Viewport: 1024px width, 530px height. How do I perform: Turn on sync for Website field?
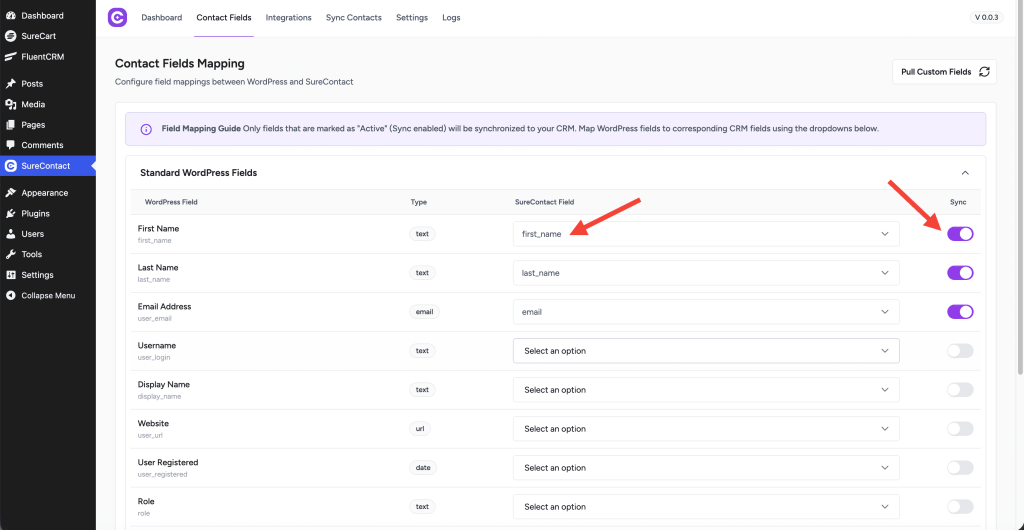(959, 429)
